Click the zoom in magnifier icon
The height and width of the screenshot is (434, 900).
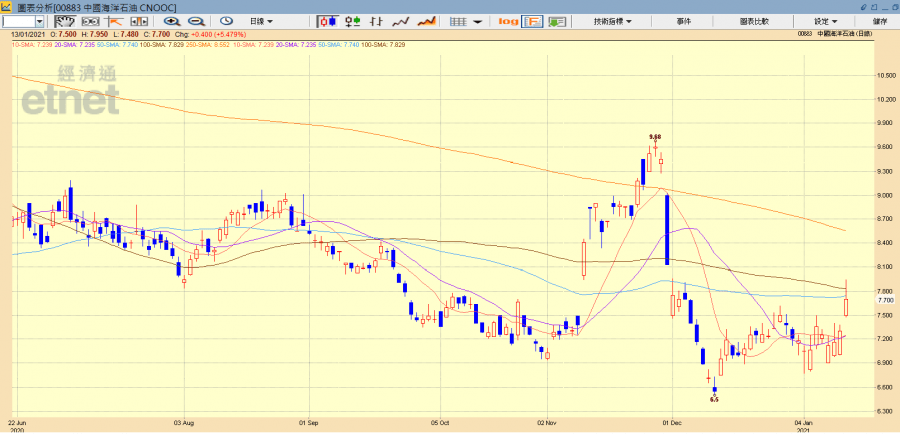[x=172, y=21]
